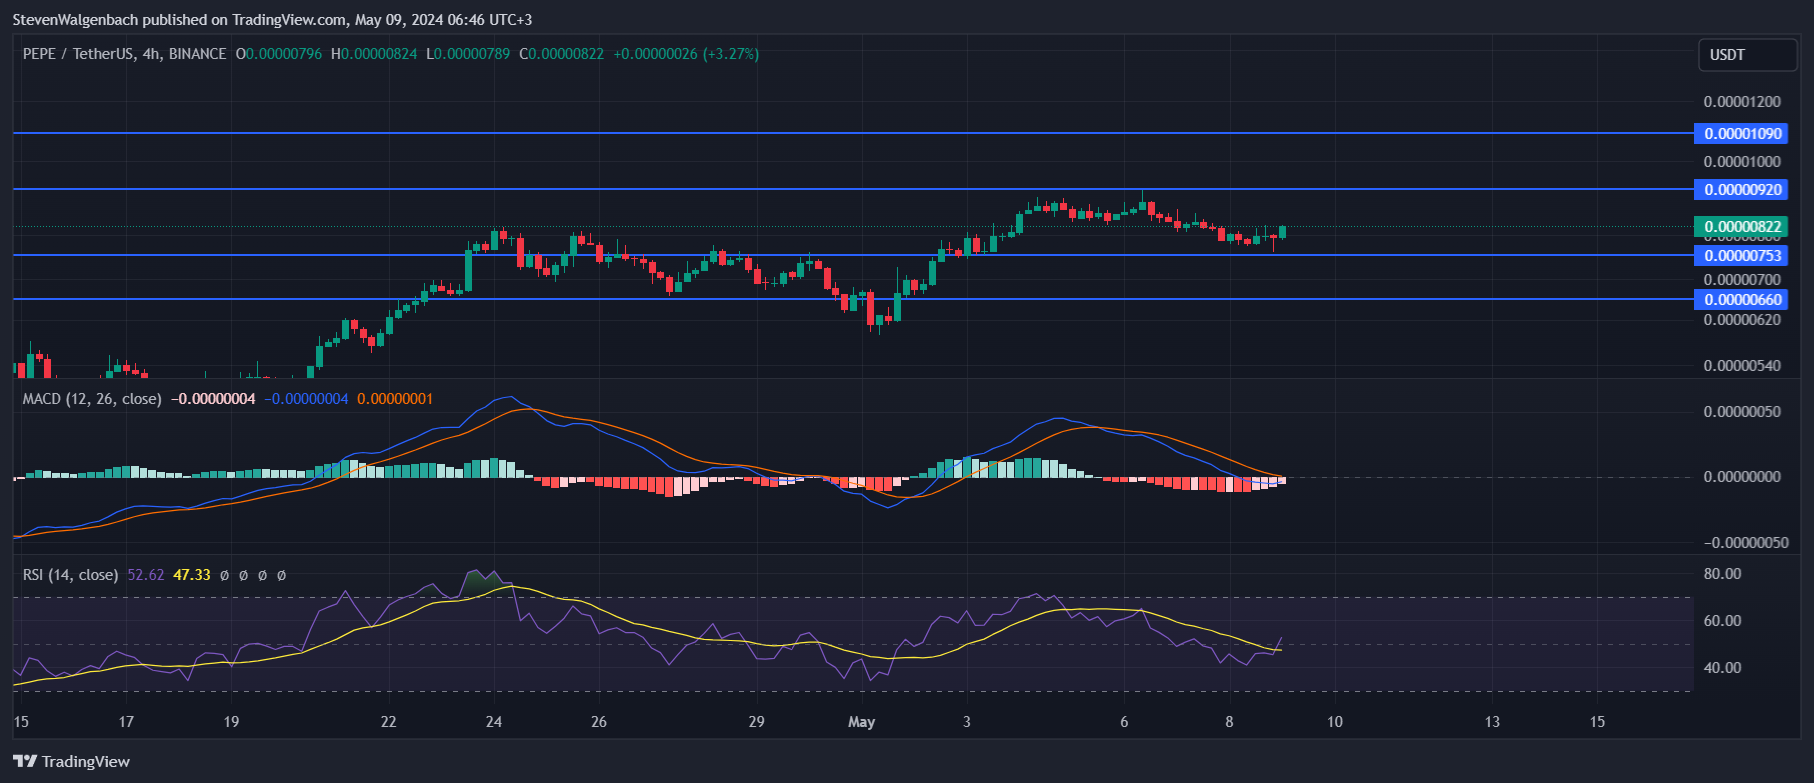Viewport: 1814px width, 783px height.
Task: Click date 13 on the time axis
Action: click(x=1492, y=722)
